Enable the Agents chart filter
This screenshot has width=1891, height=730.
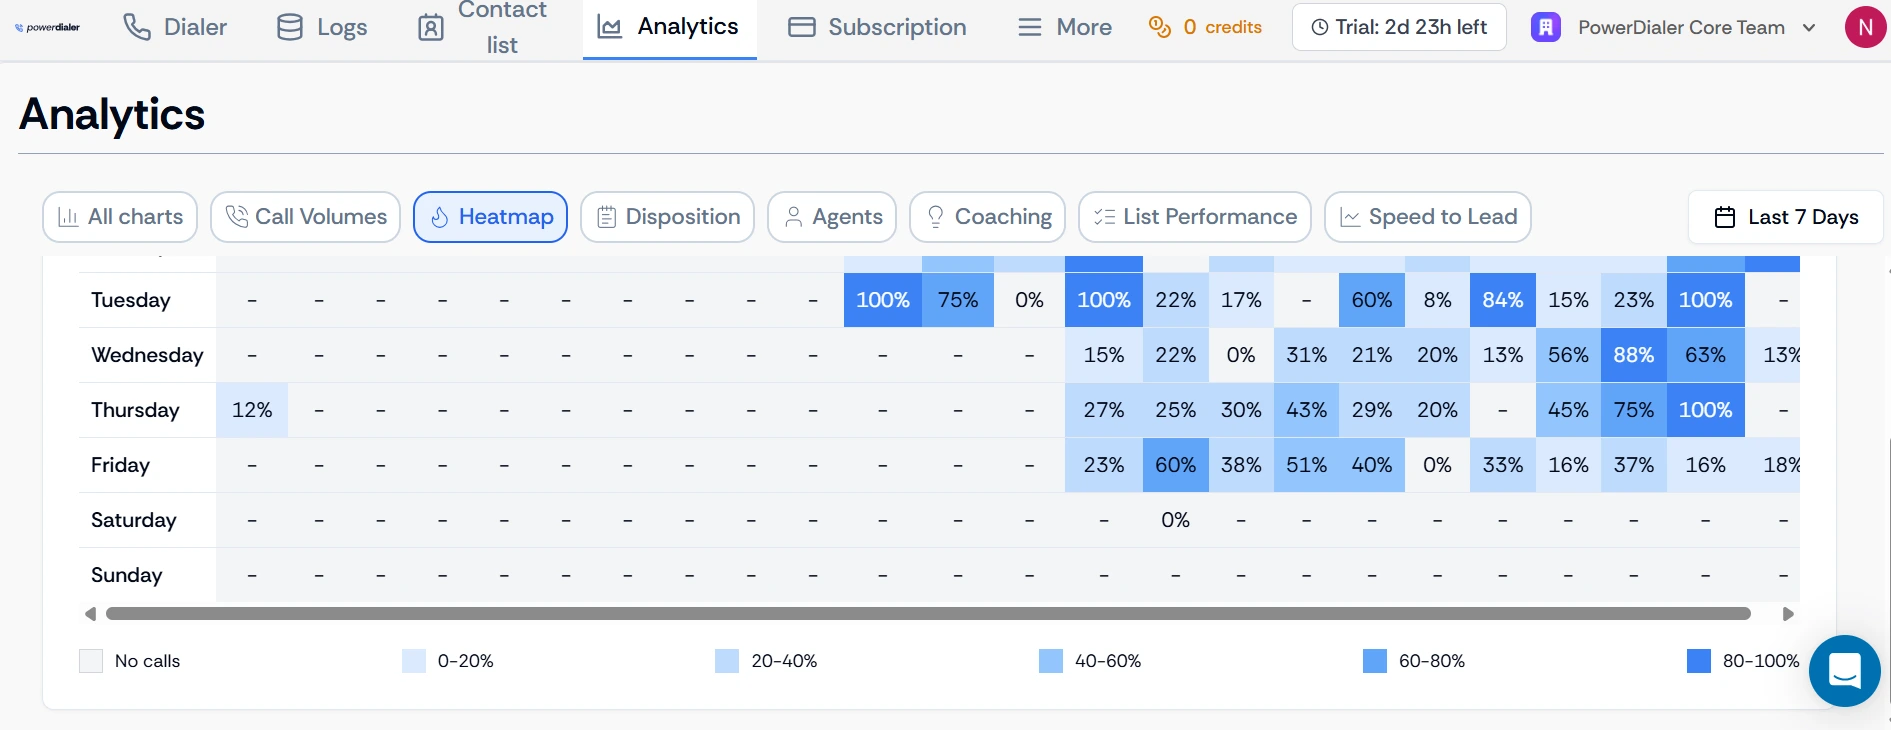(831, 216)
